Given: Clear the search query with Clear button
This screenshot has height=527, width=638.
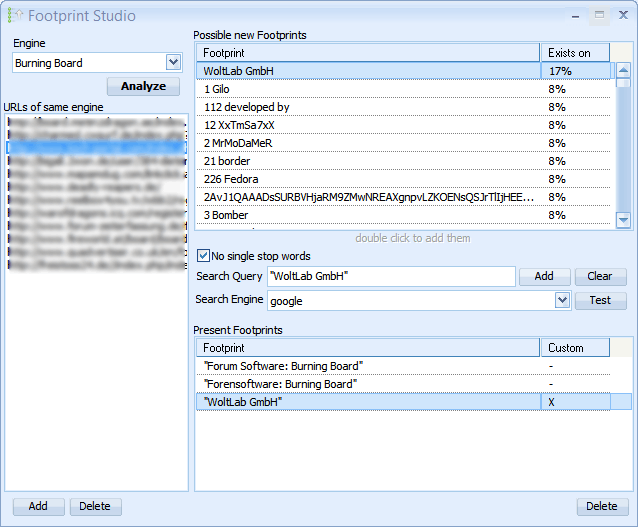Looking at the screenshot, I should coord(600,276).
